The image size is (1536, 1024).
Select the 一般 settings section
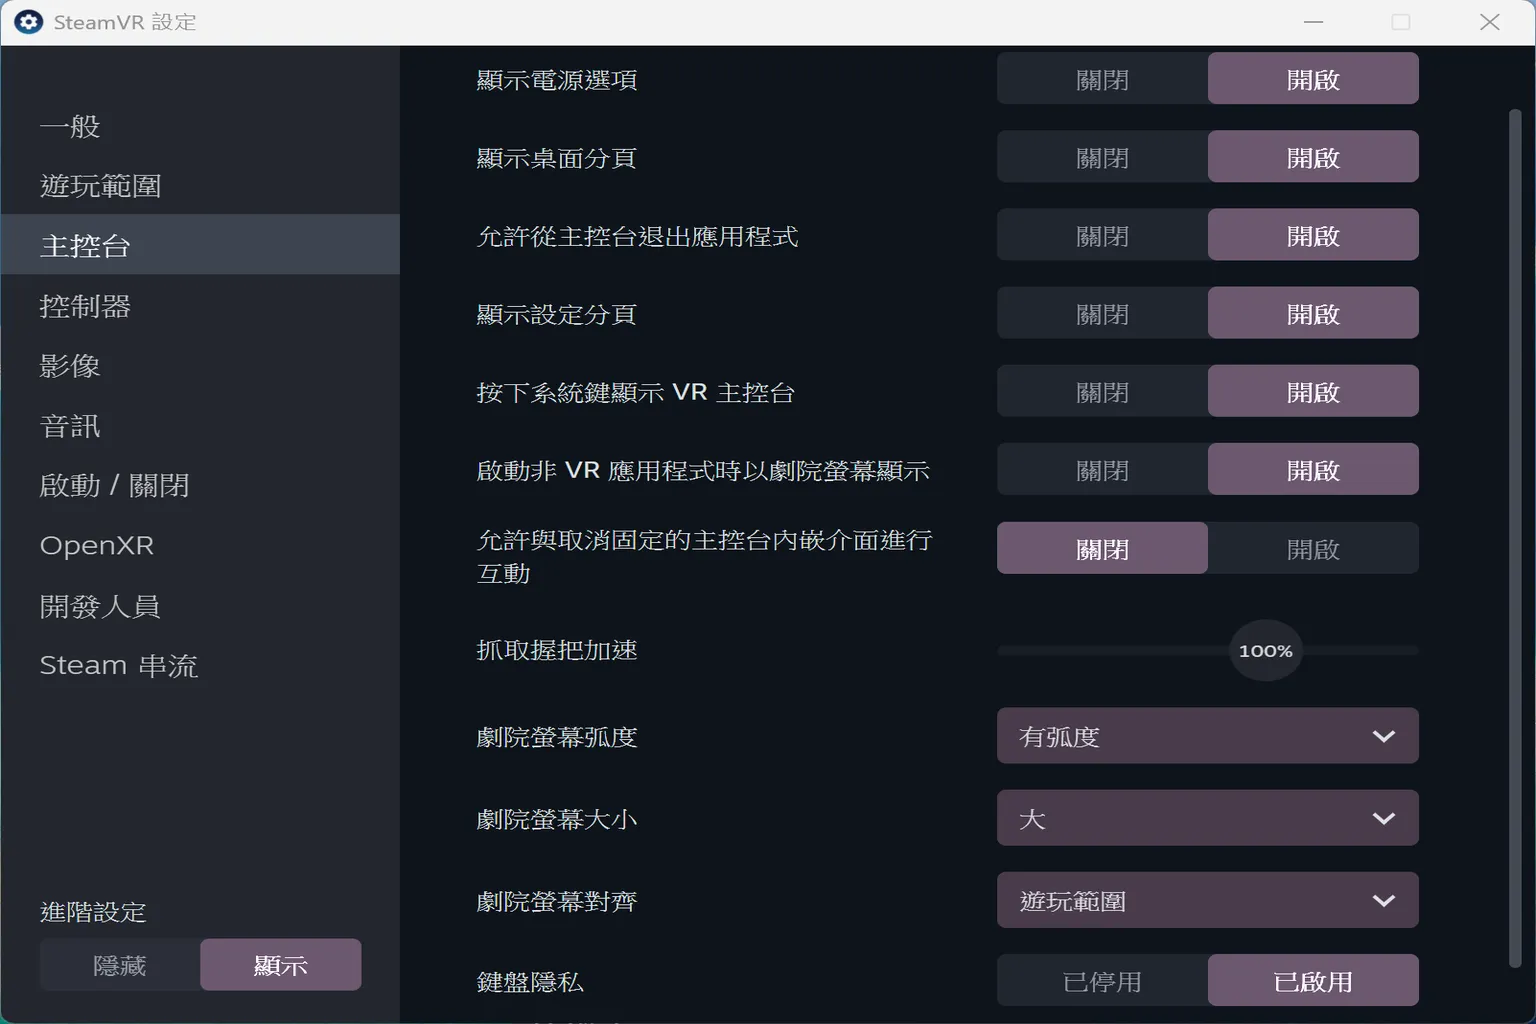(x=68, y=126)
